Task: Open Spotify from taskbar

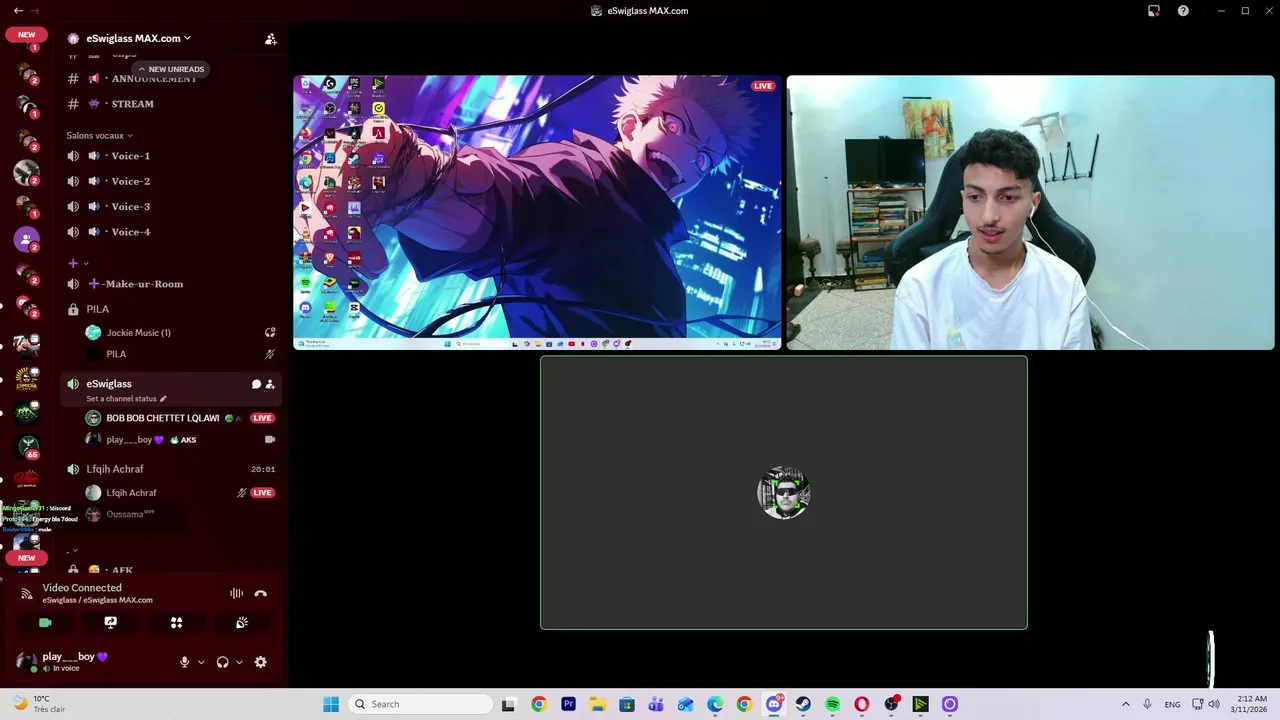Action: (832, 704)
